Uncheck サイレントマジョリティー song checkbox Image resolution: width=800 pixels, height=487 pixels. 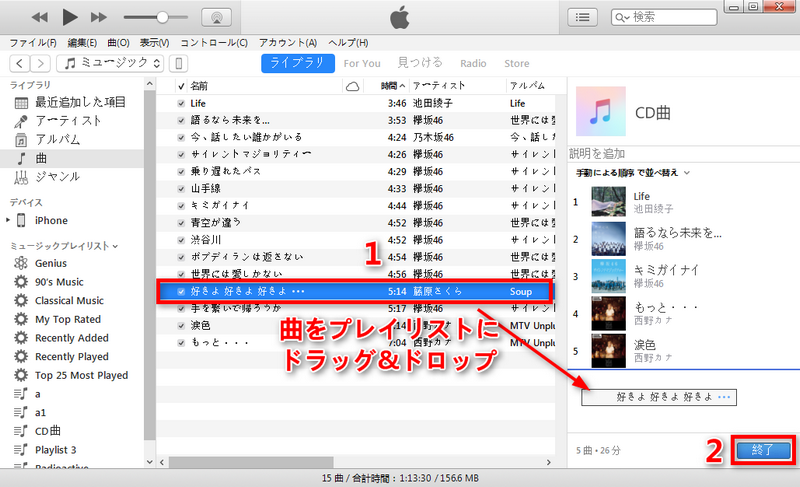click(x=181, y=155)
